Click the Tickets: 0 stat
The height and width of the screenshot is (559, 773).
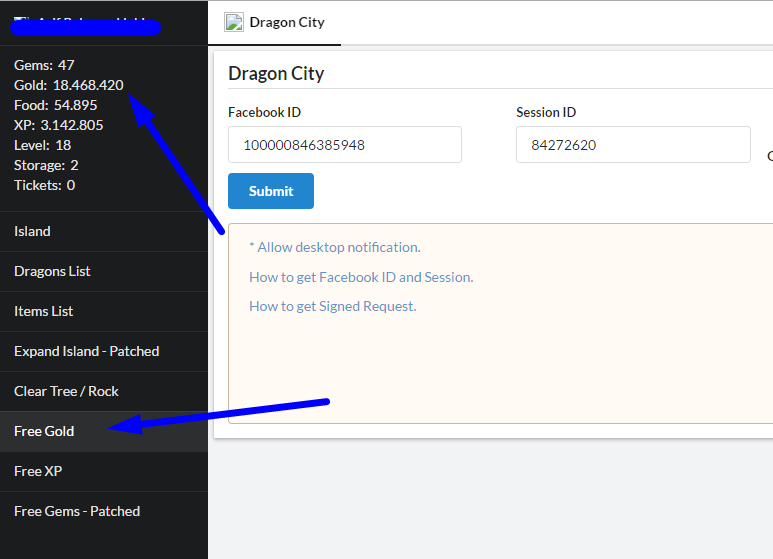pos(44,185)
